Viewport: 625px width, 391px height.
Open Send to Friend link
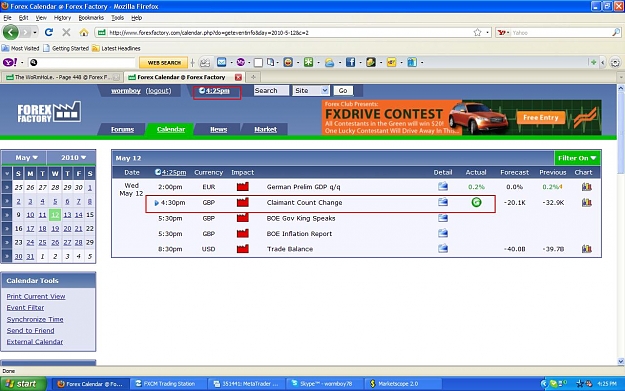pyautogui.click(x=30, y=330)
